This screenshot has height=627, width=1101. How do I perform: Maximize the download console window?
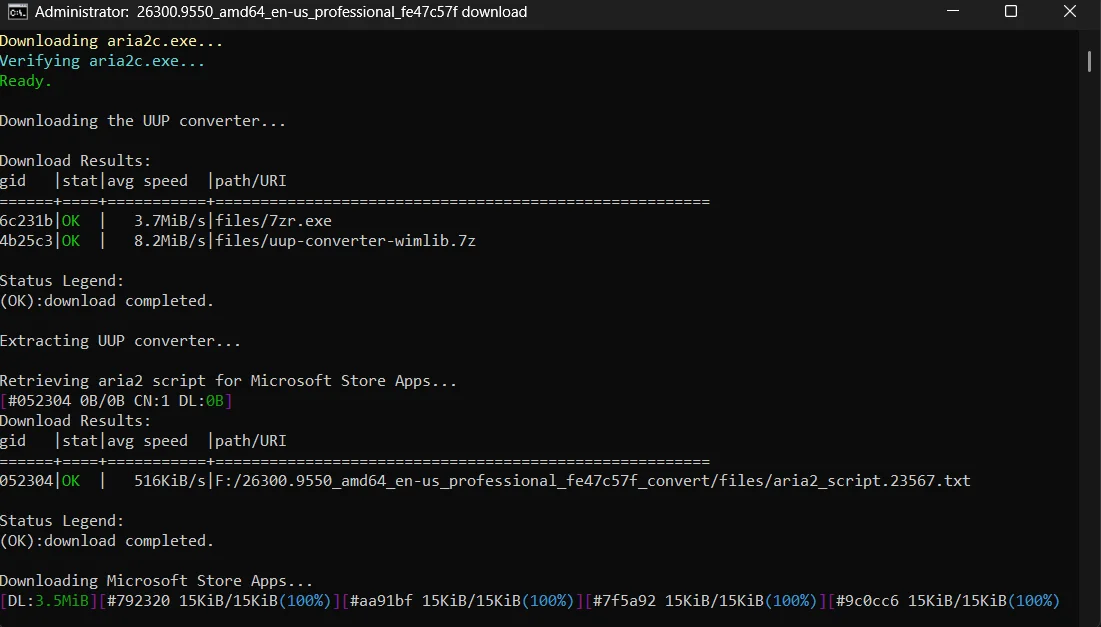(1010, 11)
